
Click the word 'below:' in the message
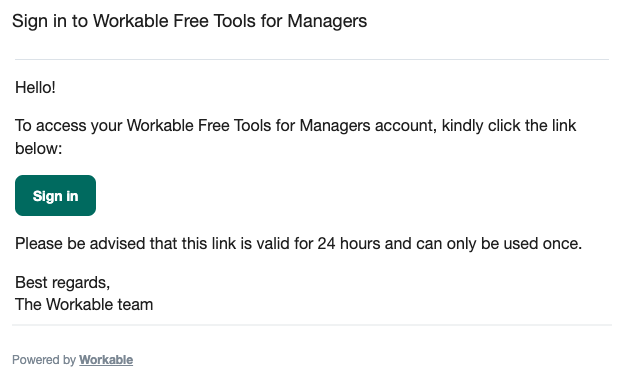coord(39,149)
